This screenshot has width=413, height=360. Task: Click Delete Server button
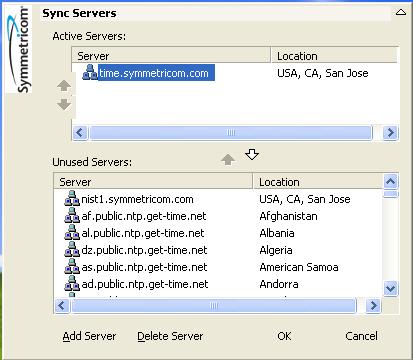pos(170,336)
